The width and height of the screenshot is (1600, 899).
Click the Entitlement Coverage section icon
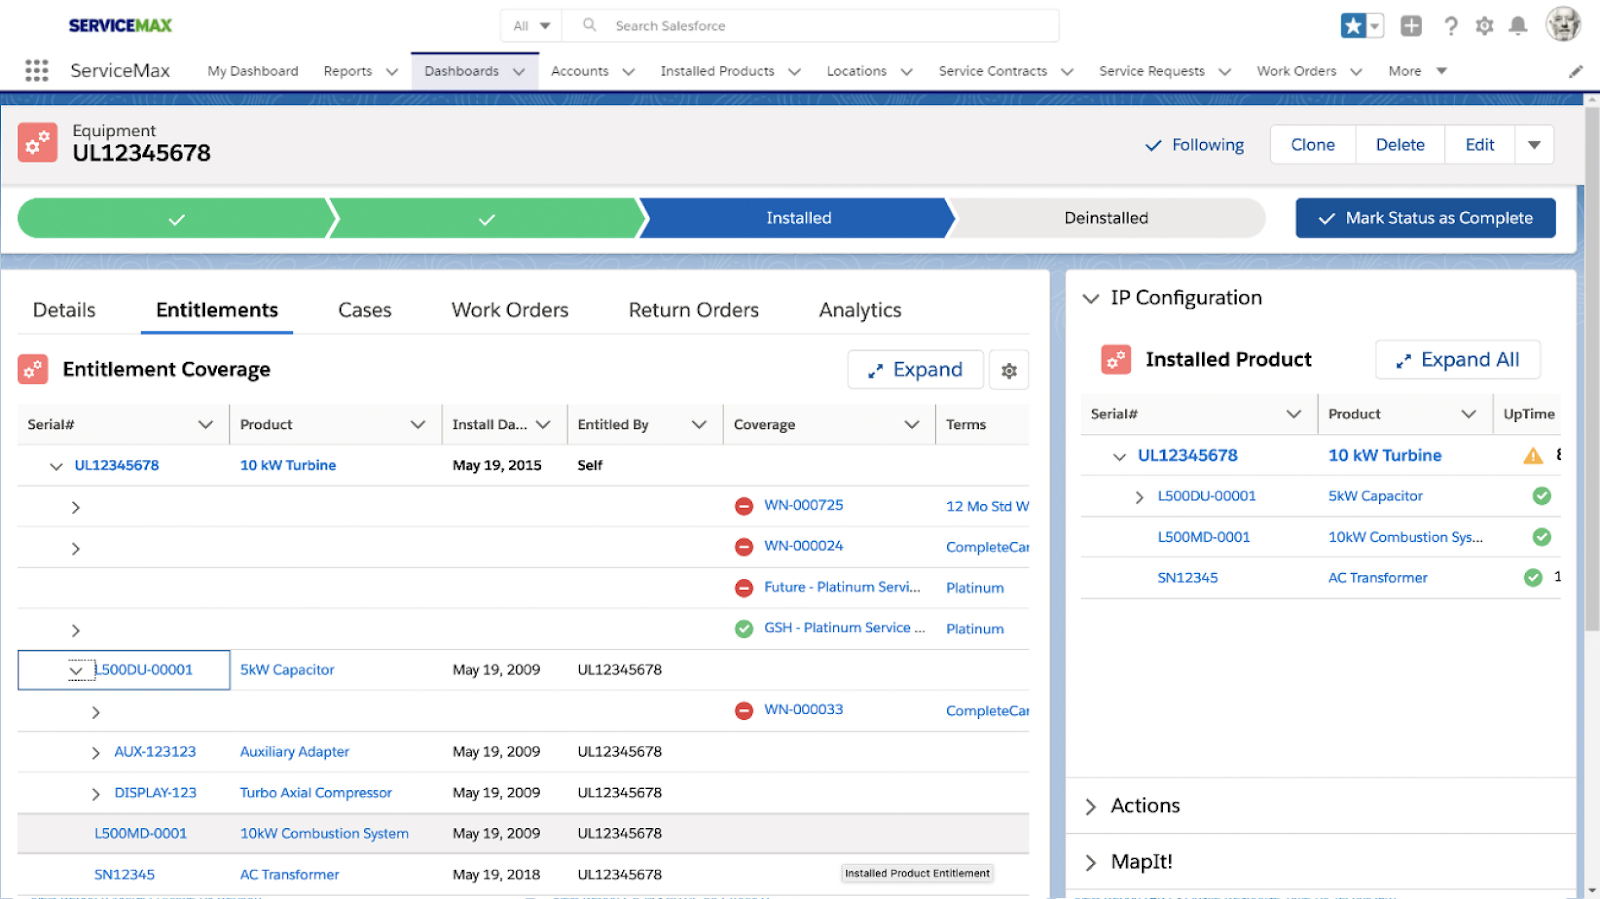[33, 369]
